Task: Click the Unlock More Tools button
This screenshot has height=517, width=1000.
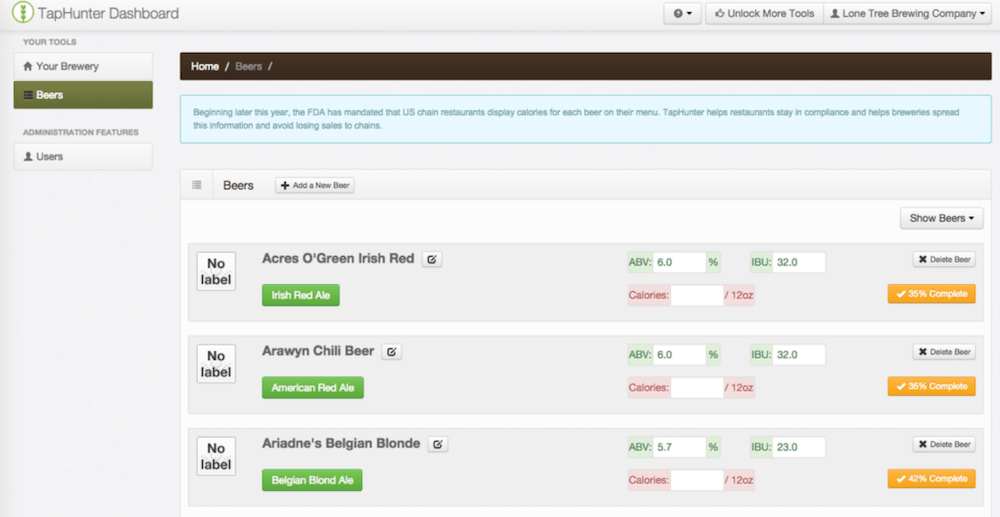Action: (764, 13)
